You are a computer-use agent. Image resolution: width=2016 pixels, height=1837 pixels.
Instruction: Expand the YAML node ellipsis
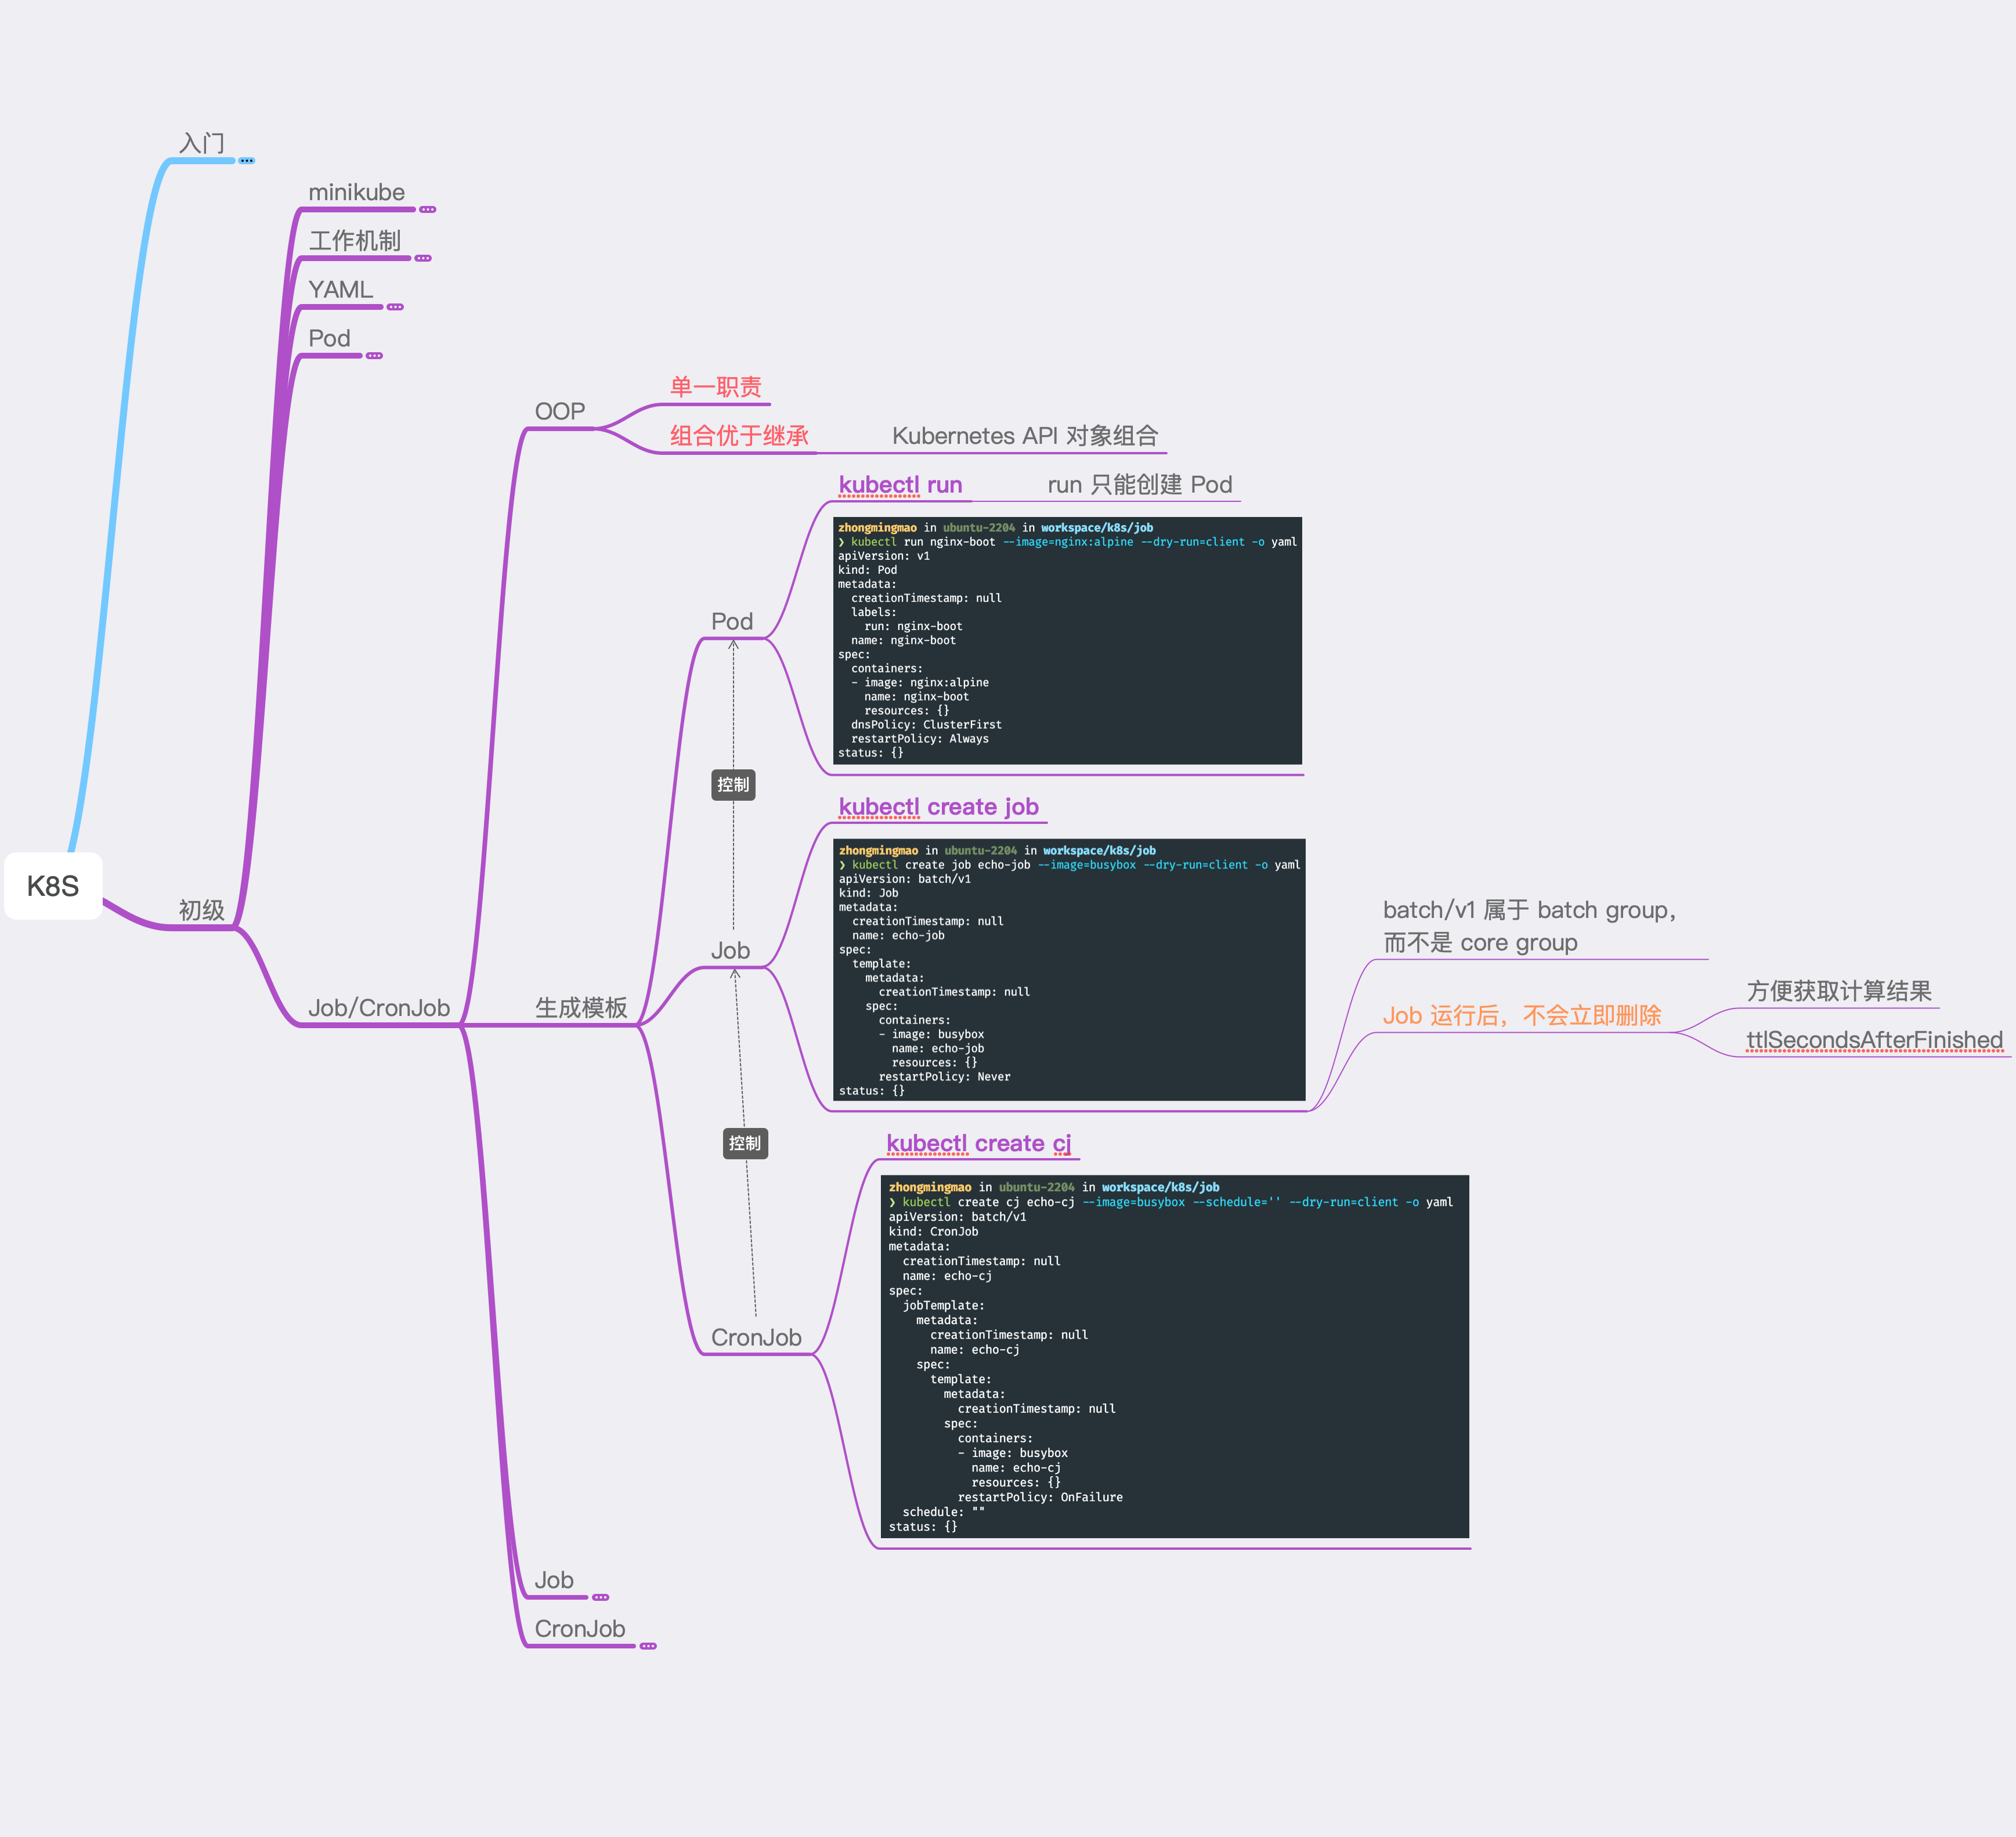click(395, 307)
